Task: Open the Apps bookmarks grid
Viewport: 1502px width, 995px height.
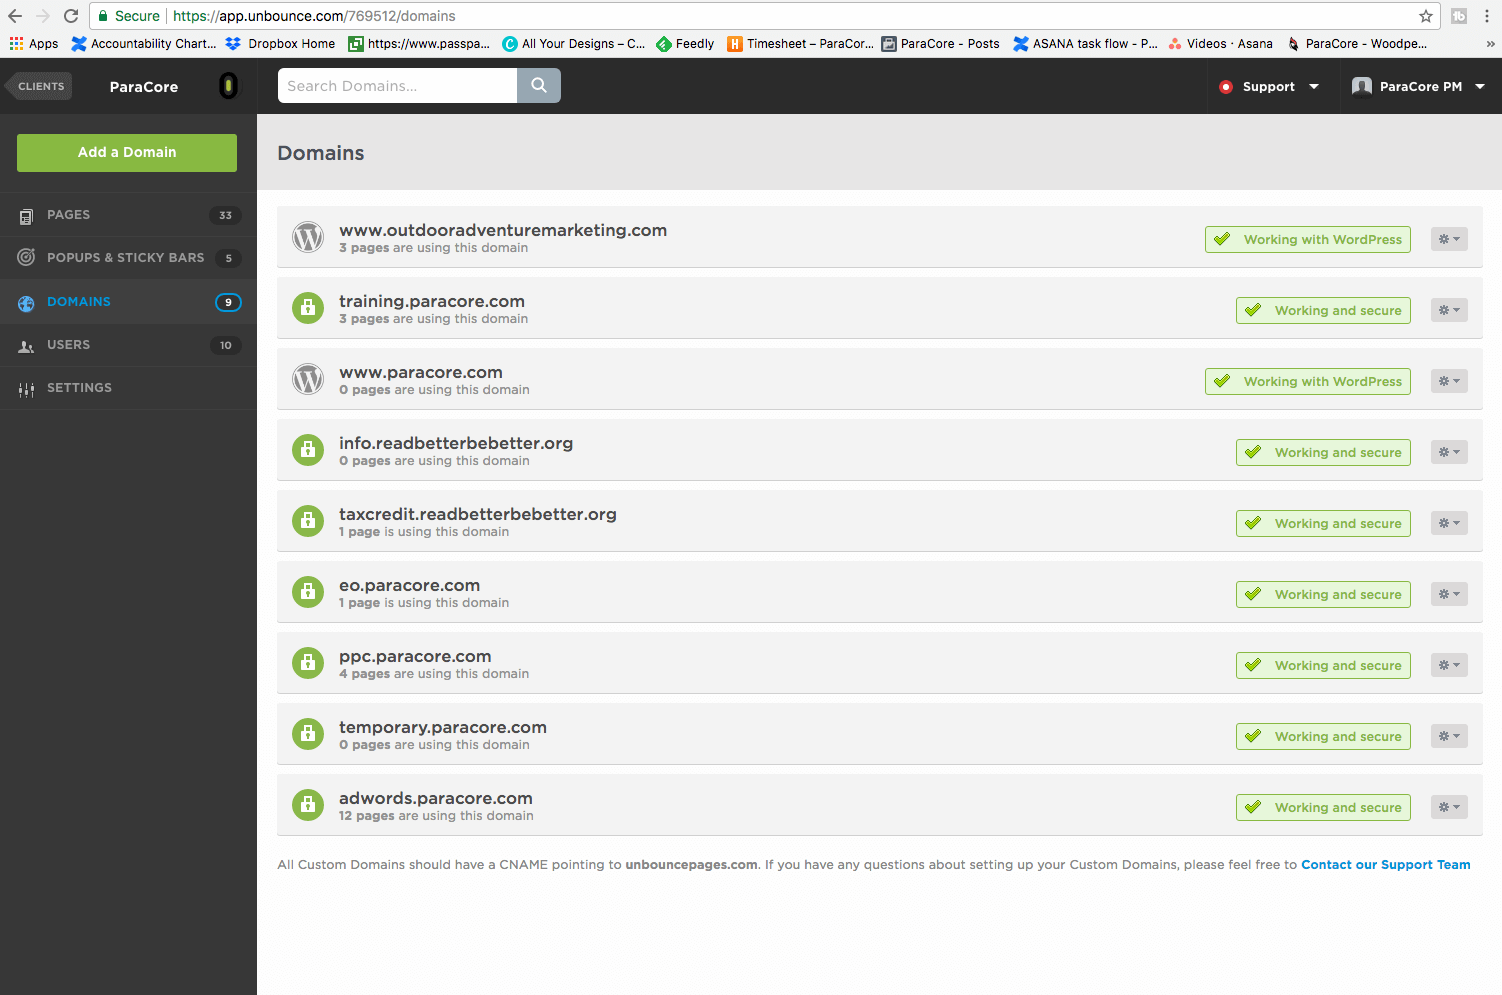Action: pos(34,44)
